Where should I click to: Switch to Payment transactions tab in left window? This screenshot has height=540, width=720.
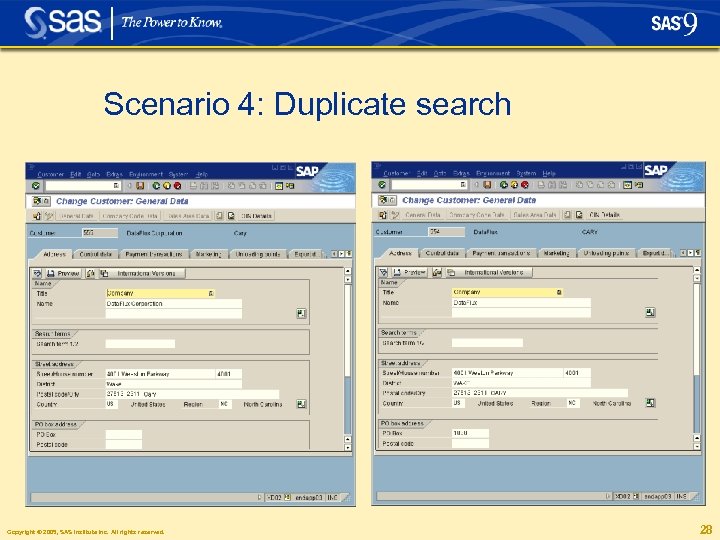(x=154, y=254)
